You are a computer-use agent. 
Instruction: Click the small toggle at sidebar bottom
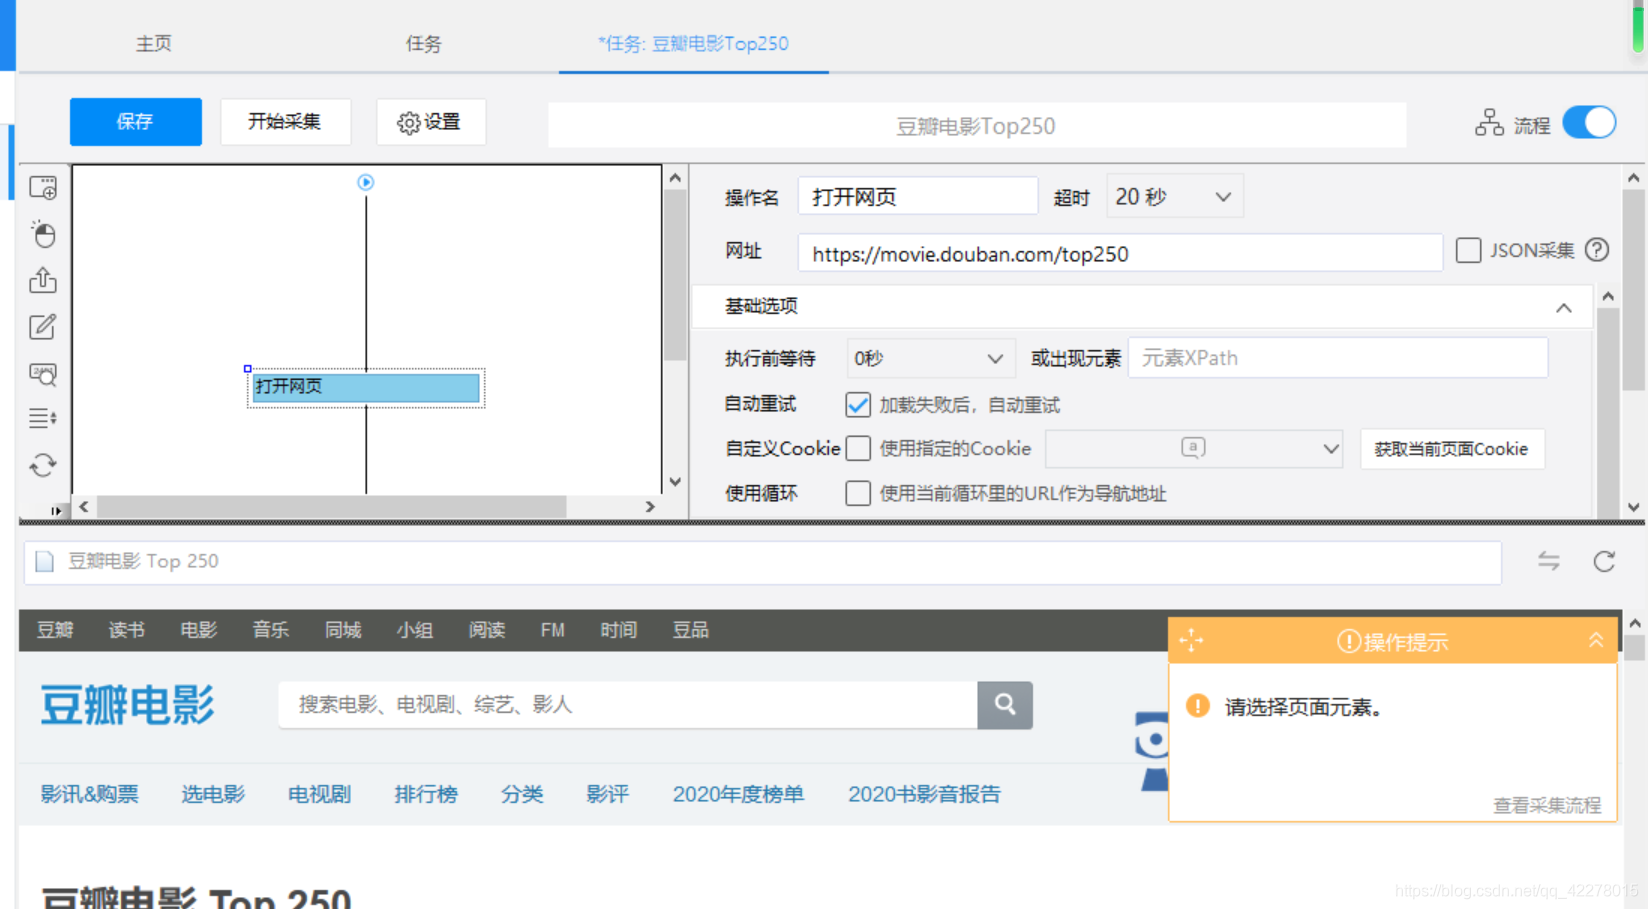(x=56, y=510)
